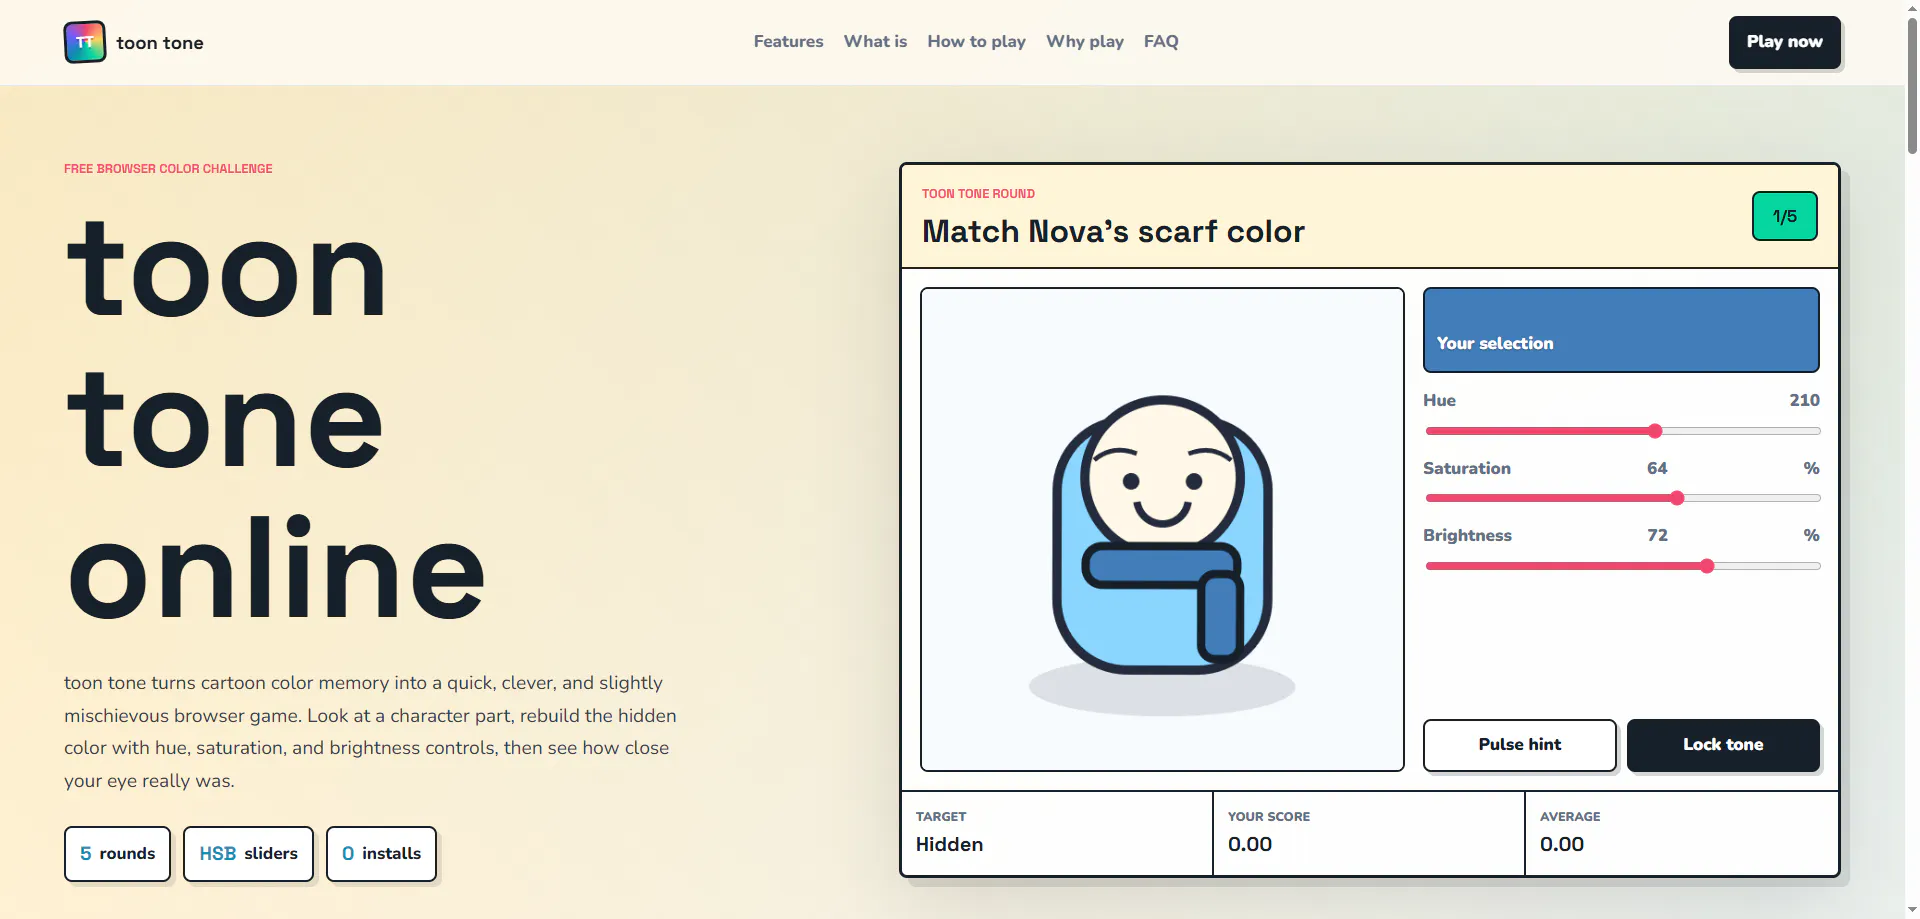Jump to the Why play section
This screenshot has width=1920, height=919.
(1085, 41)
